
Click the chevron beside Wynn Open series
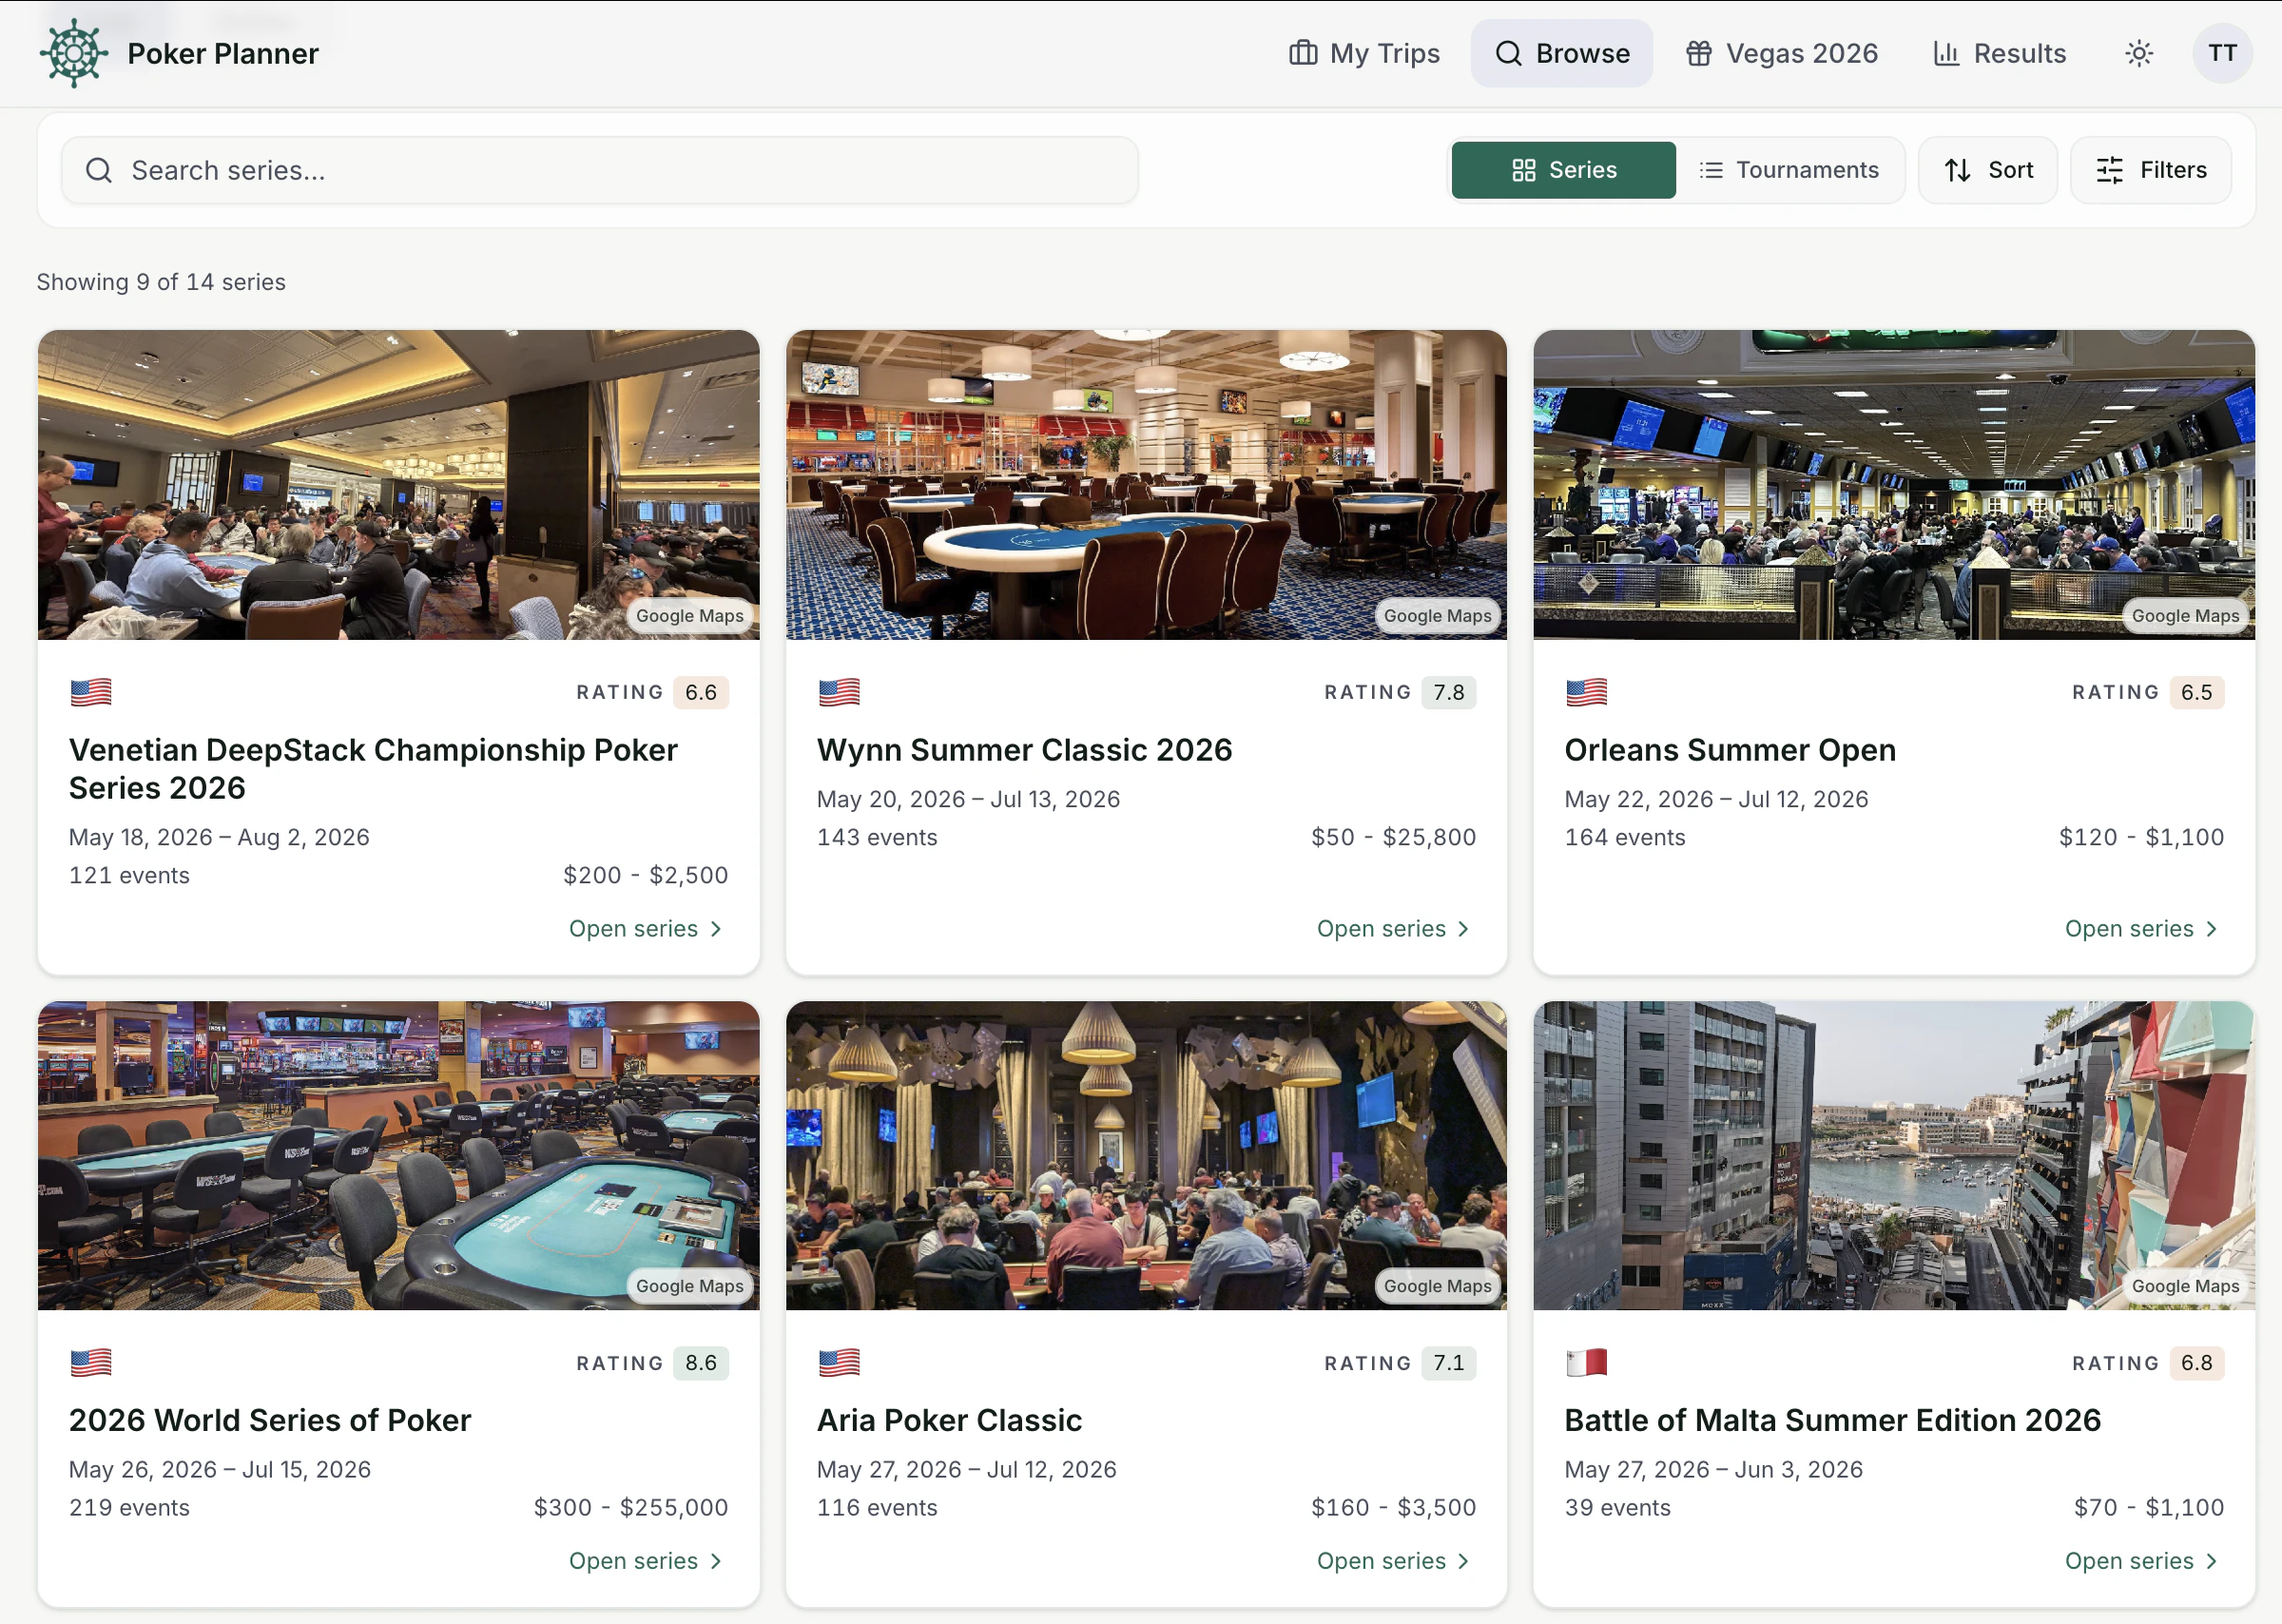click(1464, 929)
